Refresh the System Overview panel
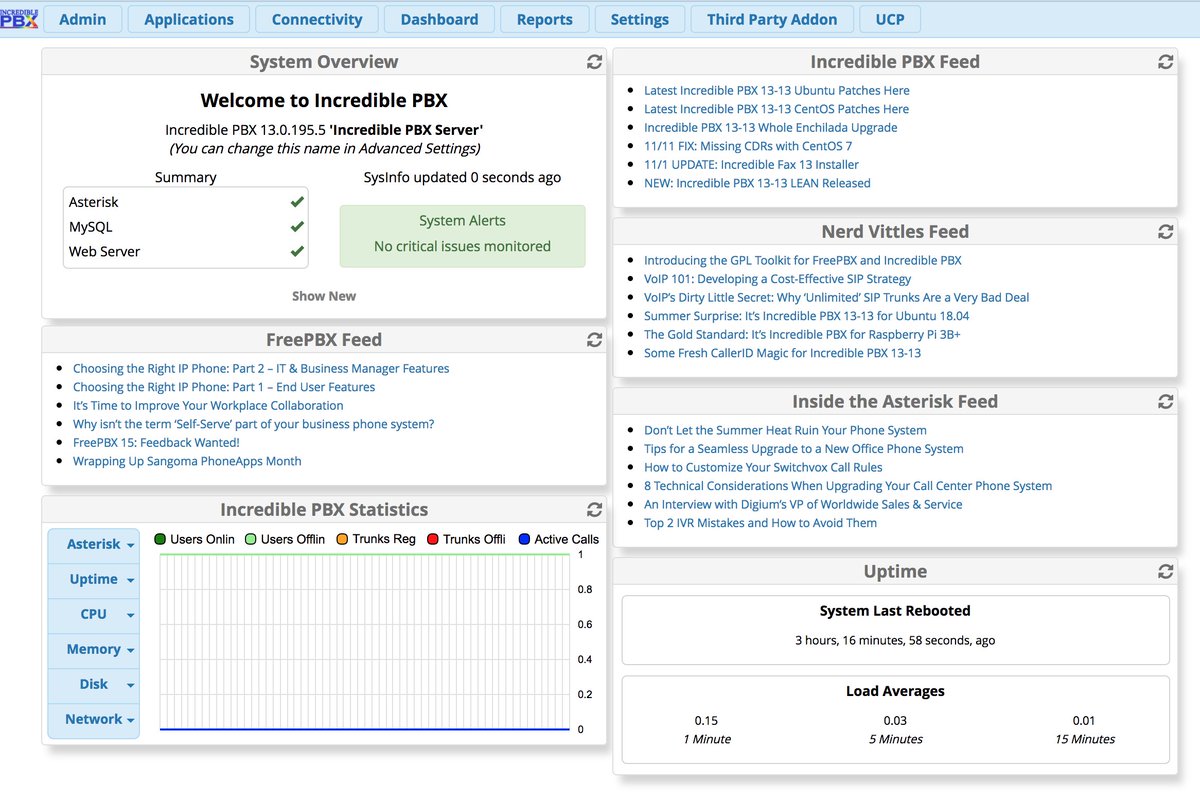1200x800 pixels. click(594, 62)
